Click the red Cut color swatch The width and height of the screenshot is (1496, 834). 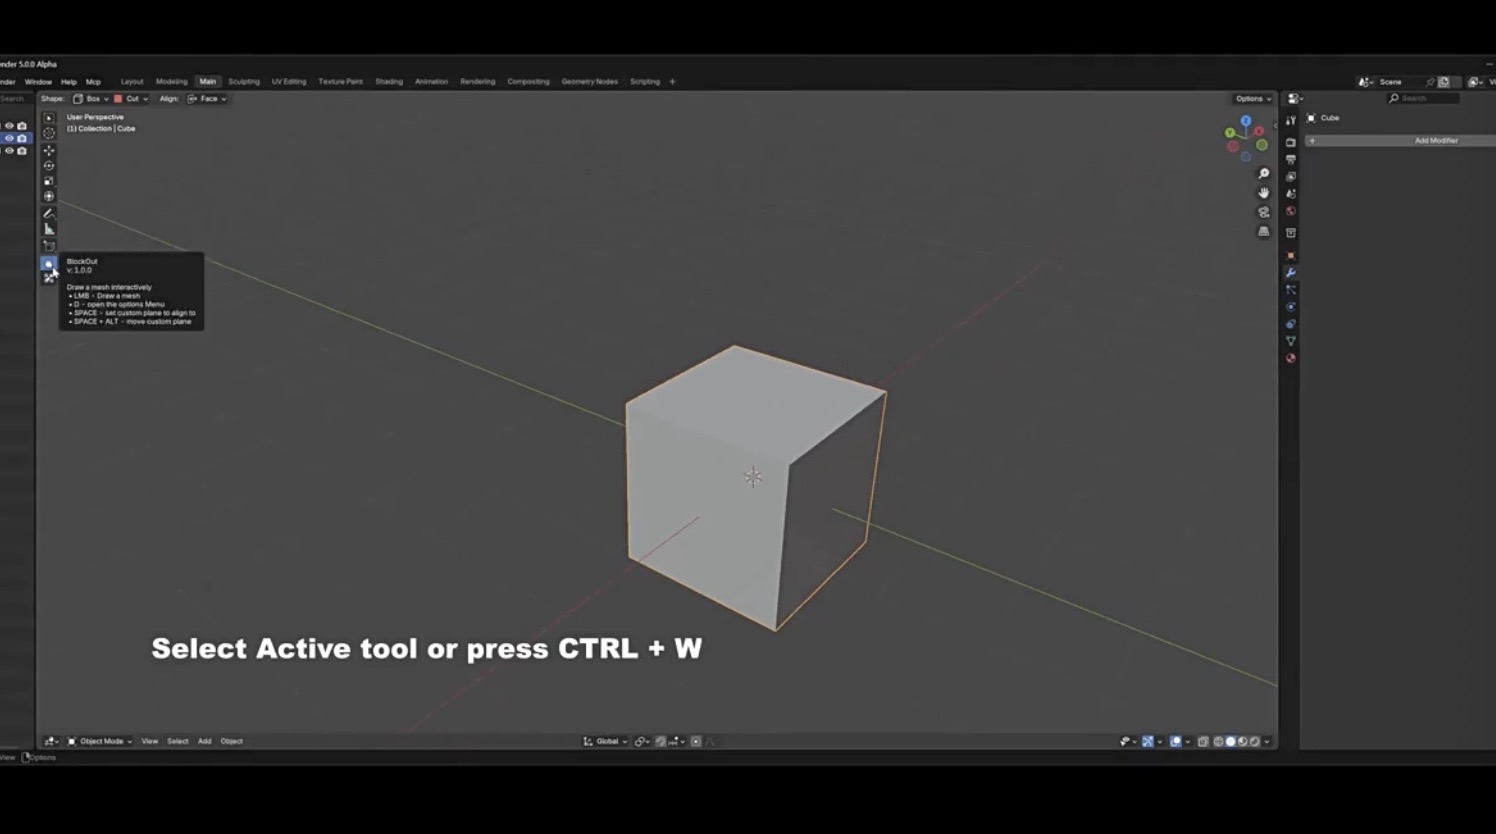[x=118, y=99]
